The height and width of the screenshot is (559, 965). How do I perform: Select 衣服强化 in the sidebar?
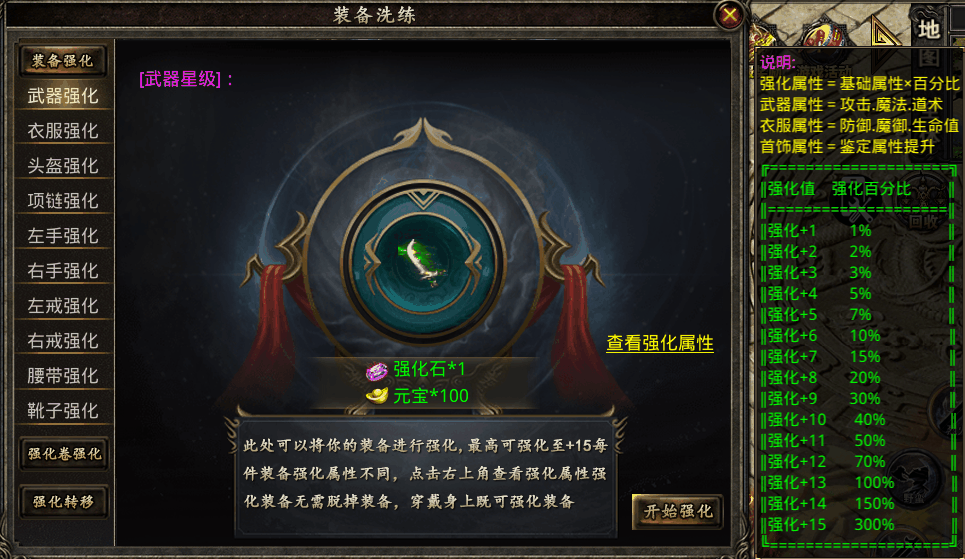pos(63,131)
